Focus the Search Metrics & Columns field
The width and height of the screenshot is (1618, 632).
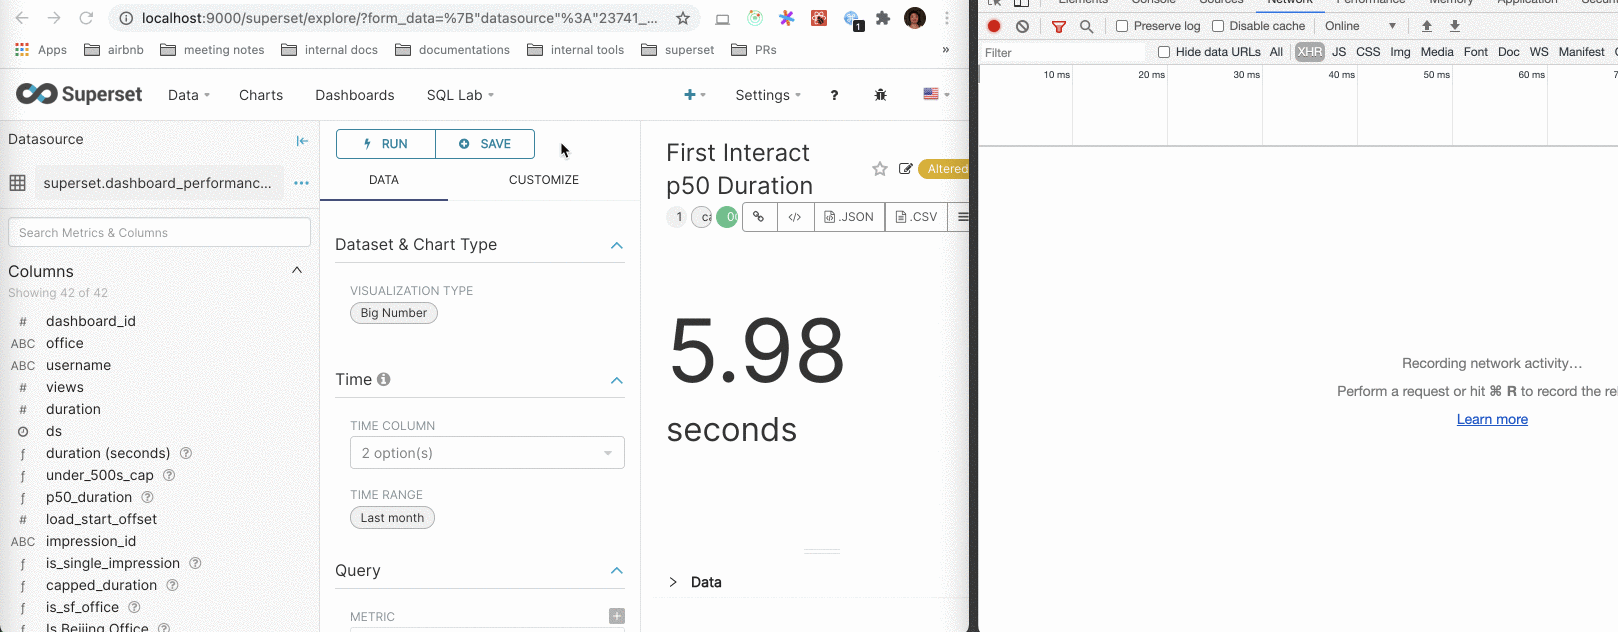[159, 233]
